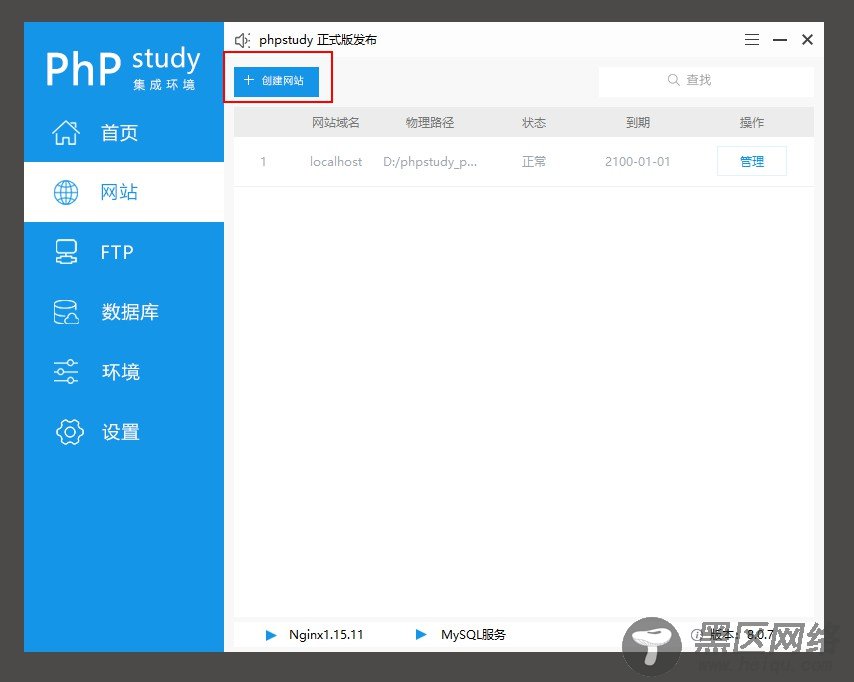Click the MySQL服务 status text
The width and height of the screenshot is (854, 682).
pyautogui.click(x=473, y=635)
